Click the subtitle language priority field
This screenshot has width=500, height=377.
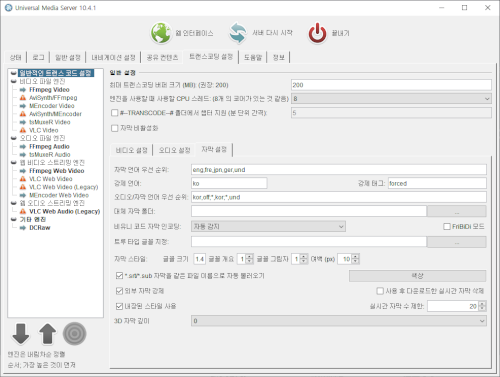339,170
